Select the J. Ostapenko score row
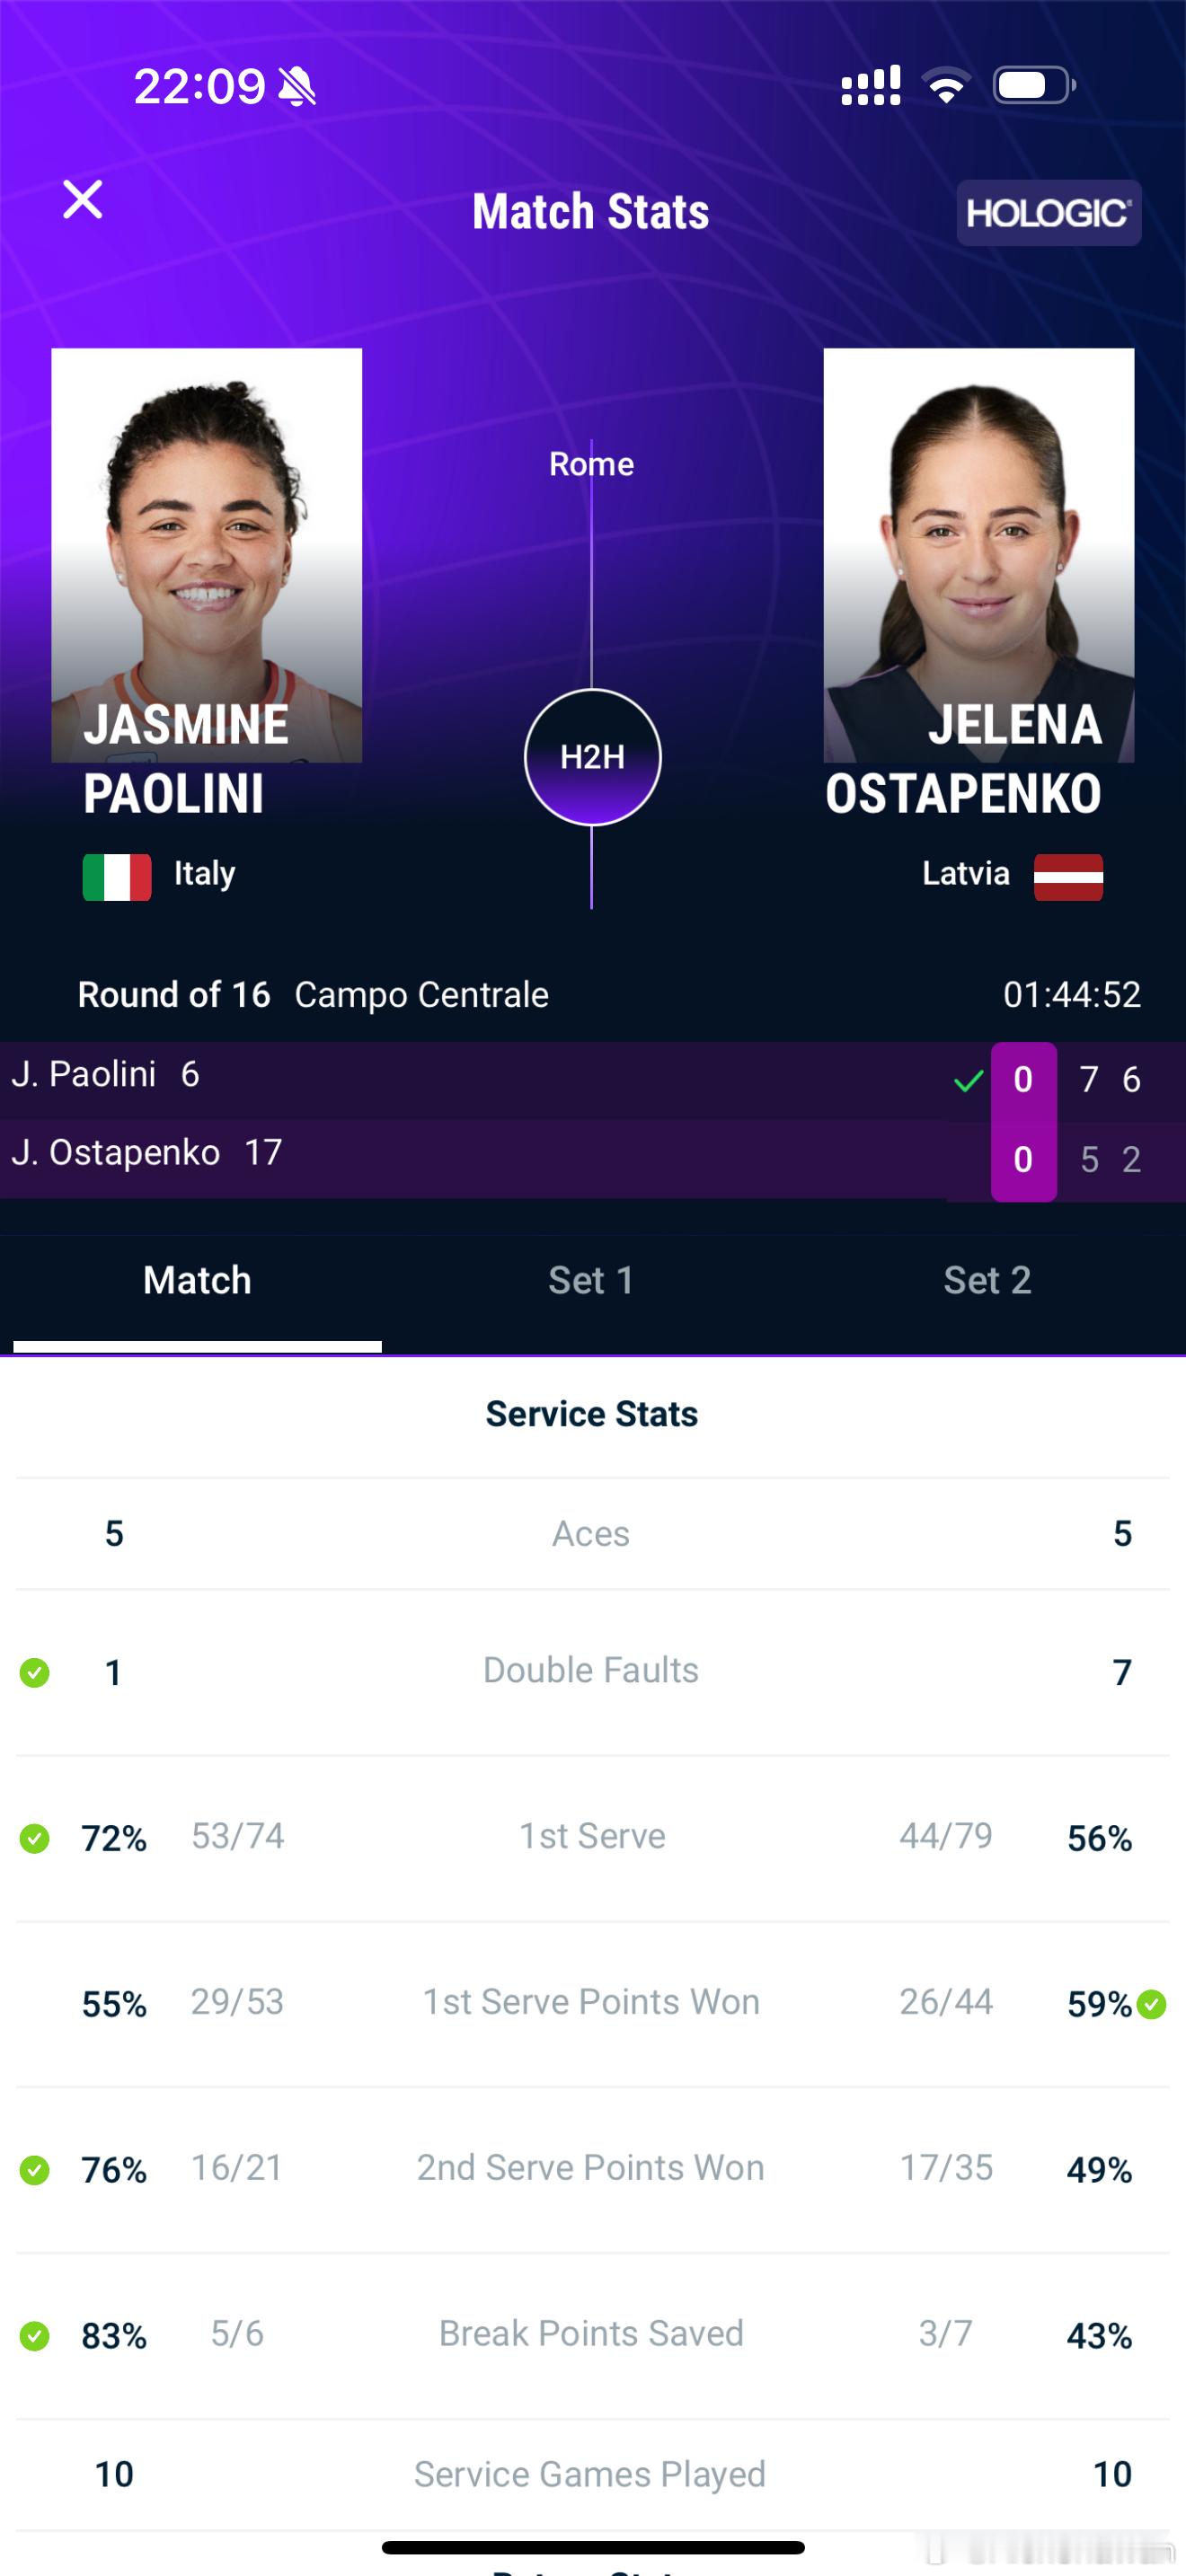This screenshot has width=1186, height=2576. click(593, 1159)
